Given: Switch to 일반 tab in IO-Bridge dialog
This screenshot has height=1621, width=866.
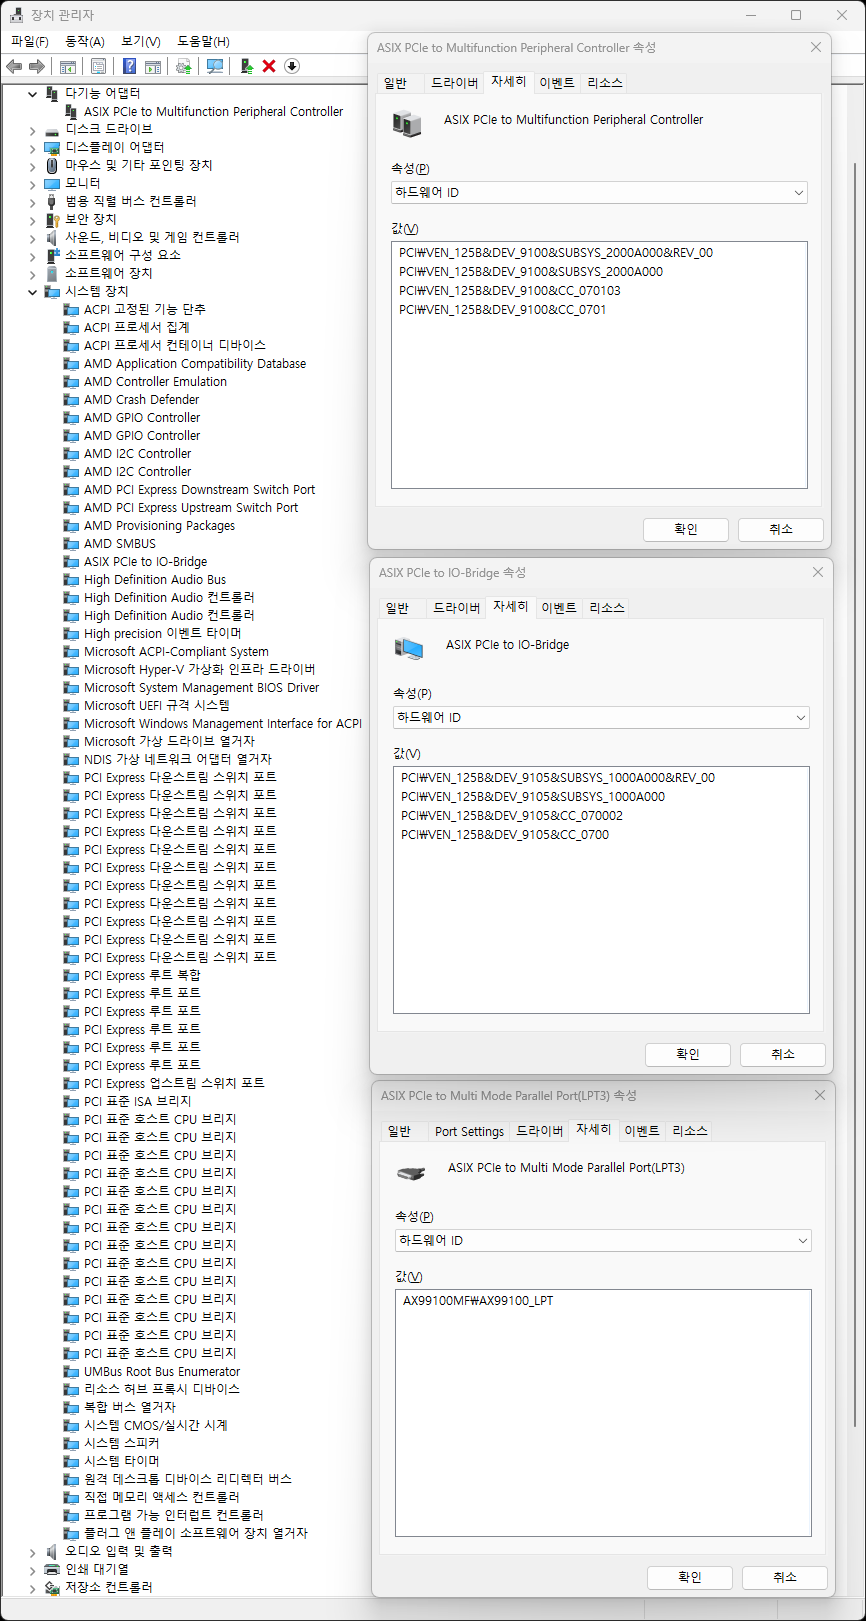Looking at the screenshot, I should [x=397, y=608].
